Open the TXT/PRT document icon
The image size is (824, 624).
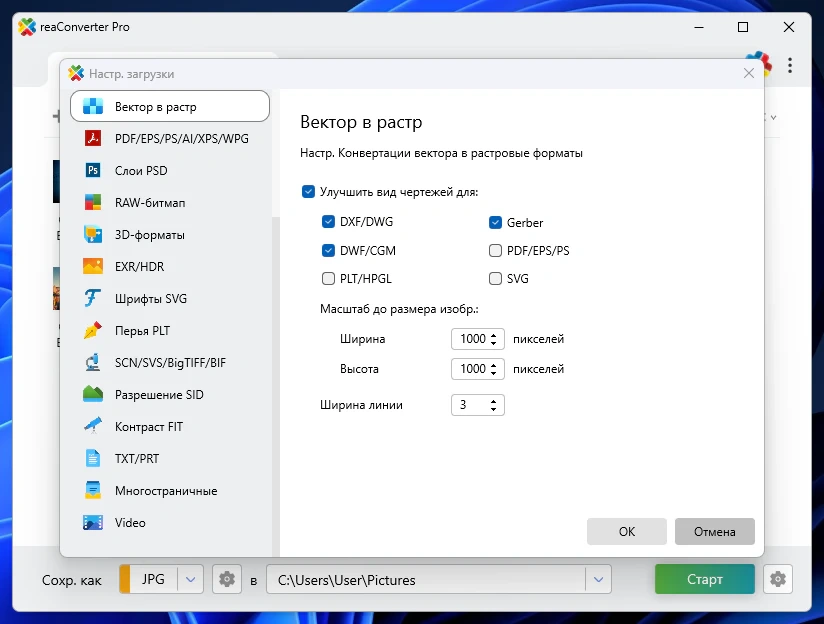click(x=93, y=458)
